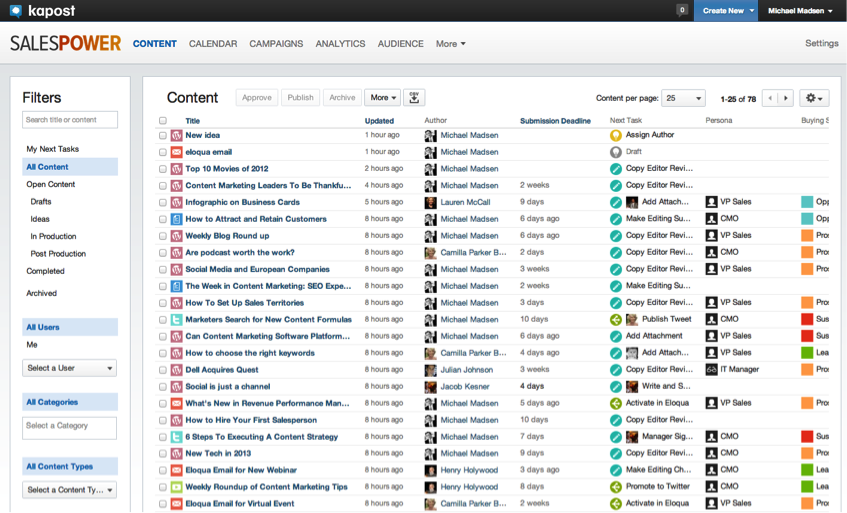Click teal buying stage swatch in Infographic row
The height and width of the screenshot is (513, 847).
pyautogui.click(x=807, y=202)
